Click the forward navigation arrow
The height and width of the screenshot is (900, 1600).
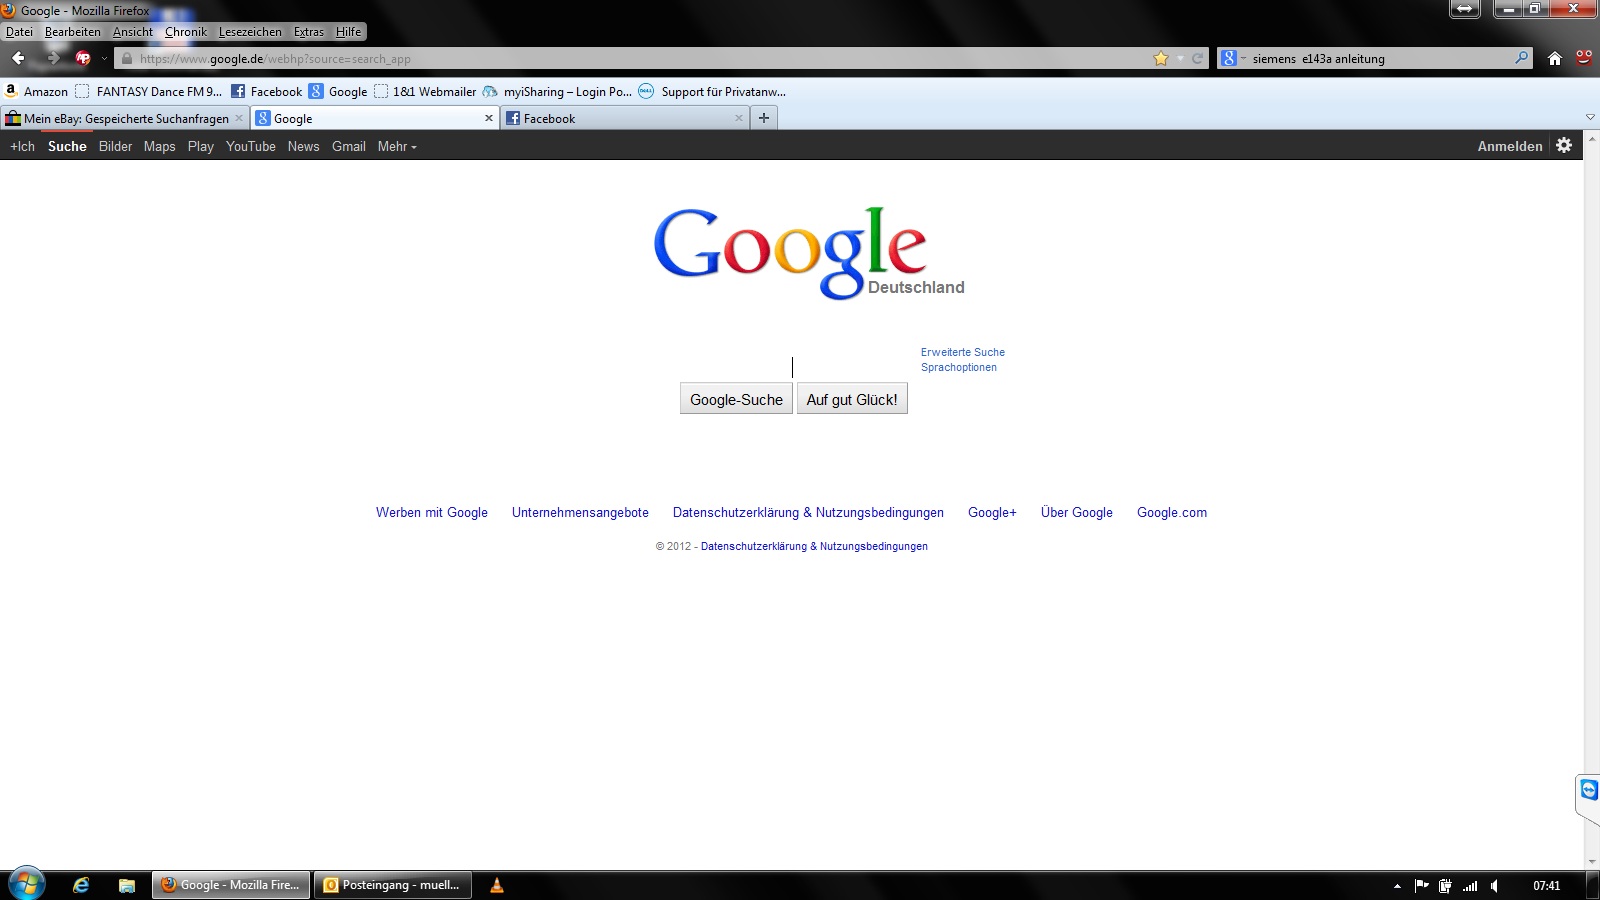click(52, 58)
